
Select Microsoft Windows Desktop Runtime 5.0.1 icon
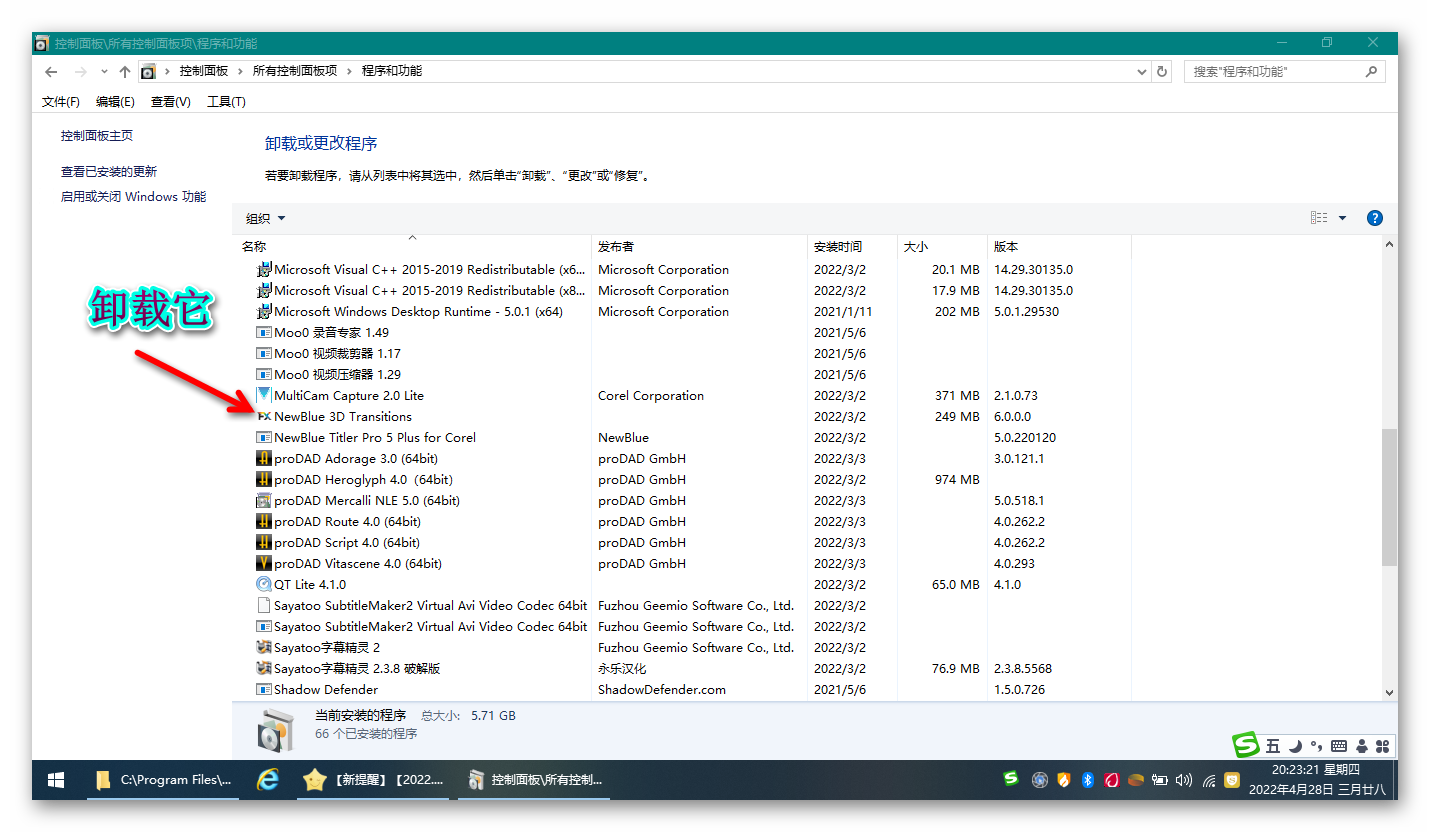[x=264, y=312]
